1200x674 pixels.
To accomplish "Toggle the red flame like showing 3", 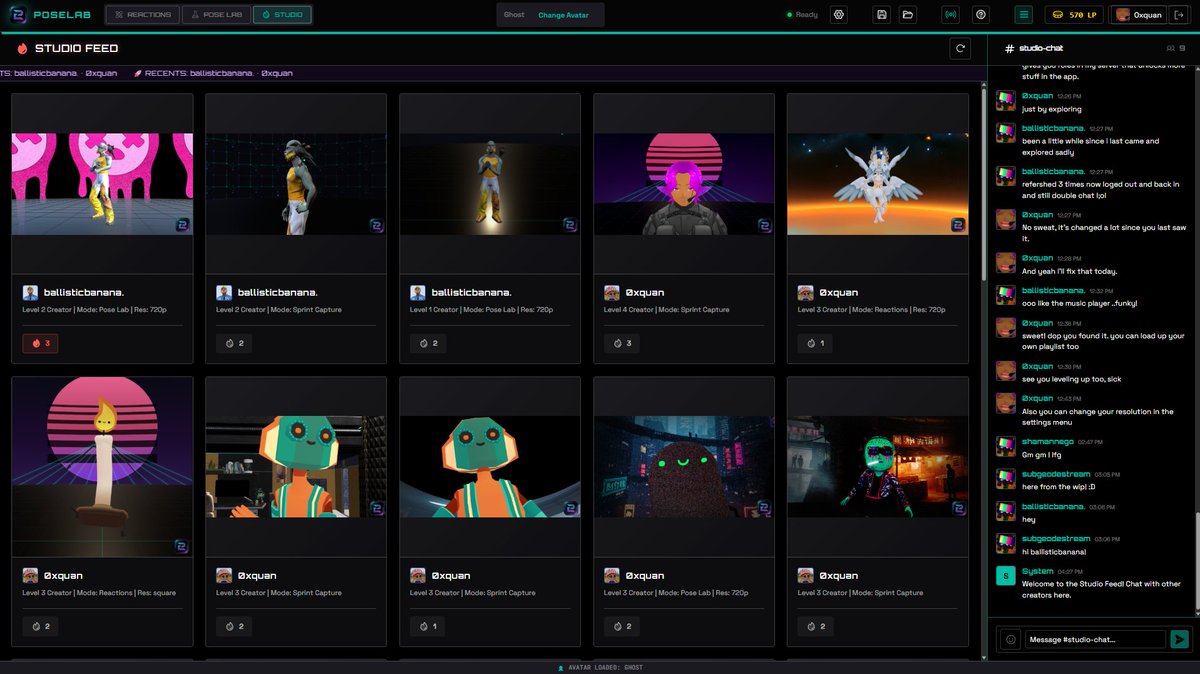I will click(x=40, y=343).
